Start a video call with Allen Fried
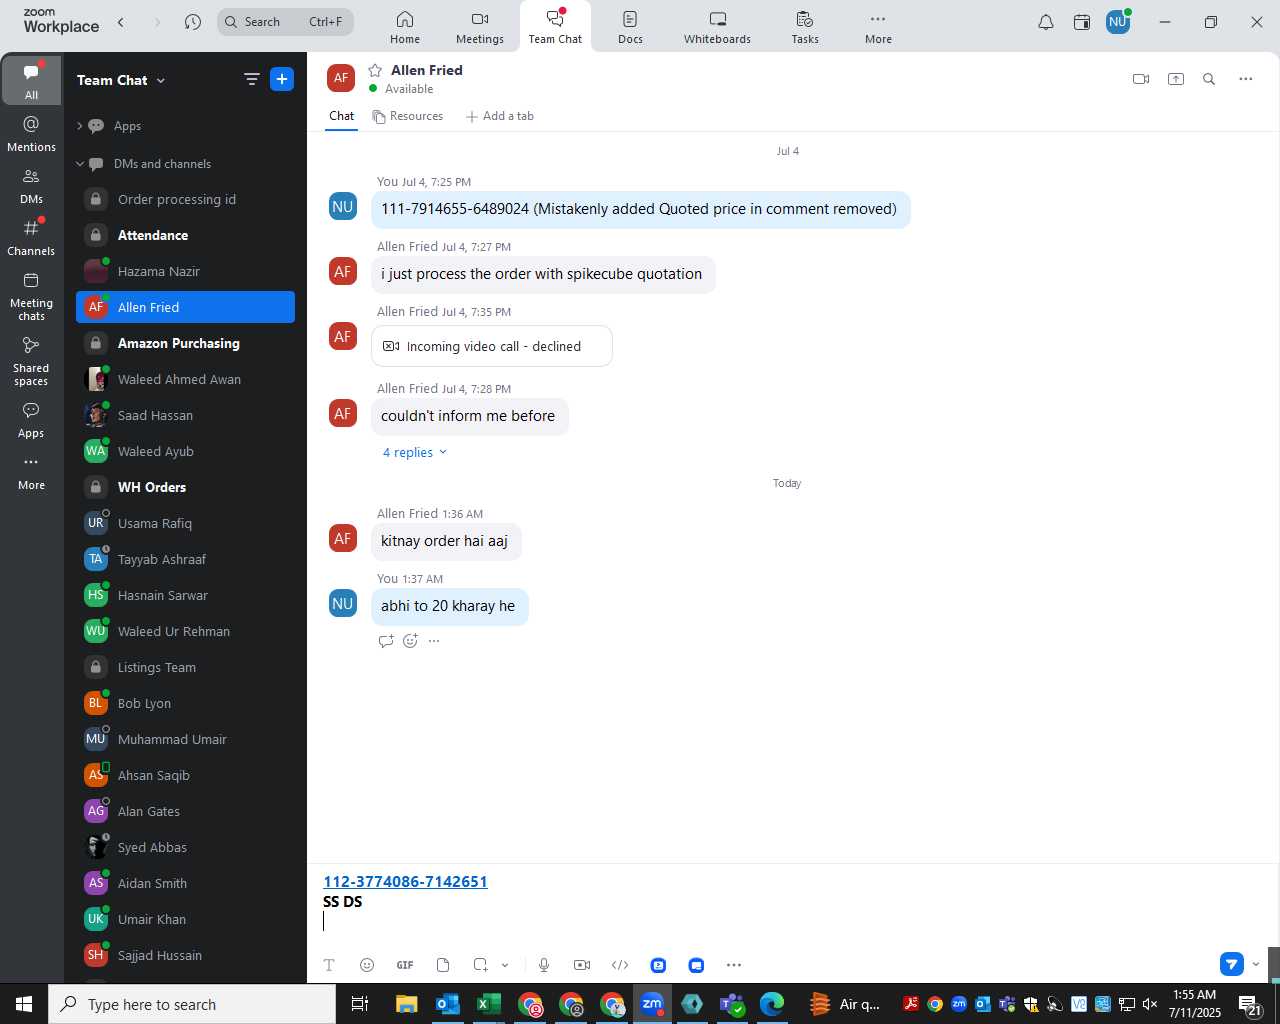Viewport: 1280px width, 1024px height. [1141, 79]
